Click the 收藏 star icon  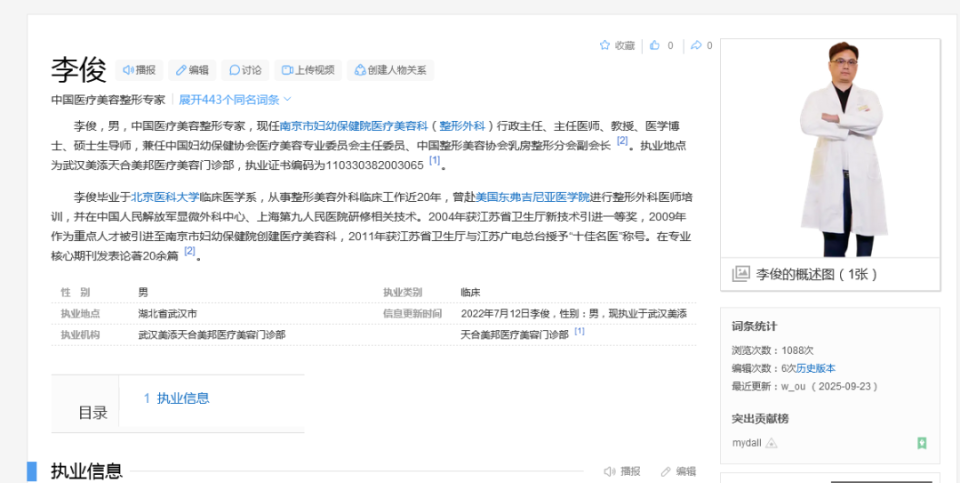605,45
